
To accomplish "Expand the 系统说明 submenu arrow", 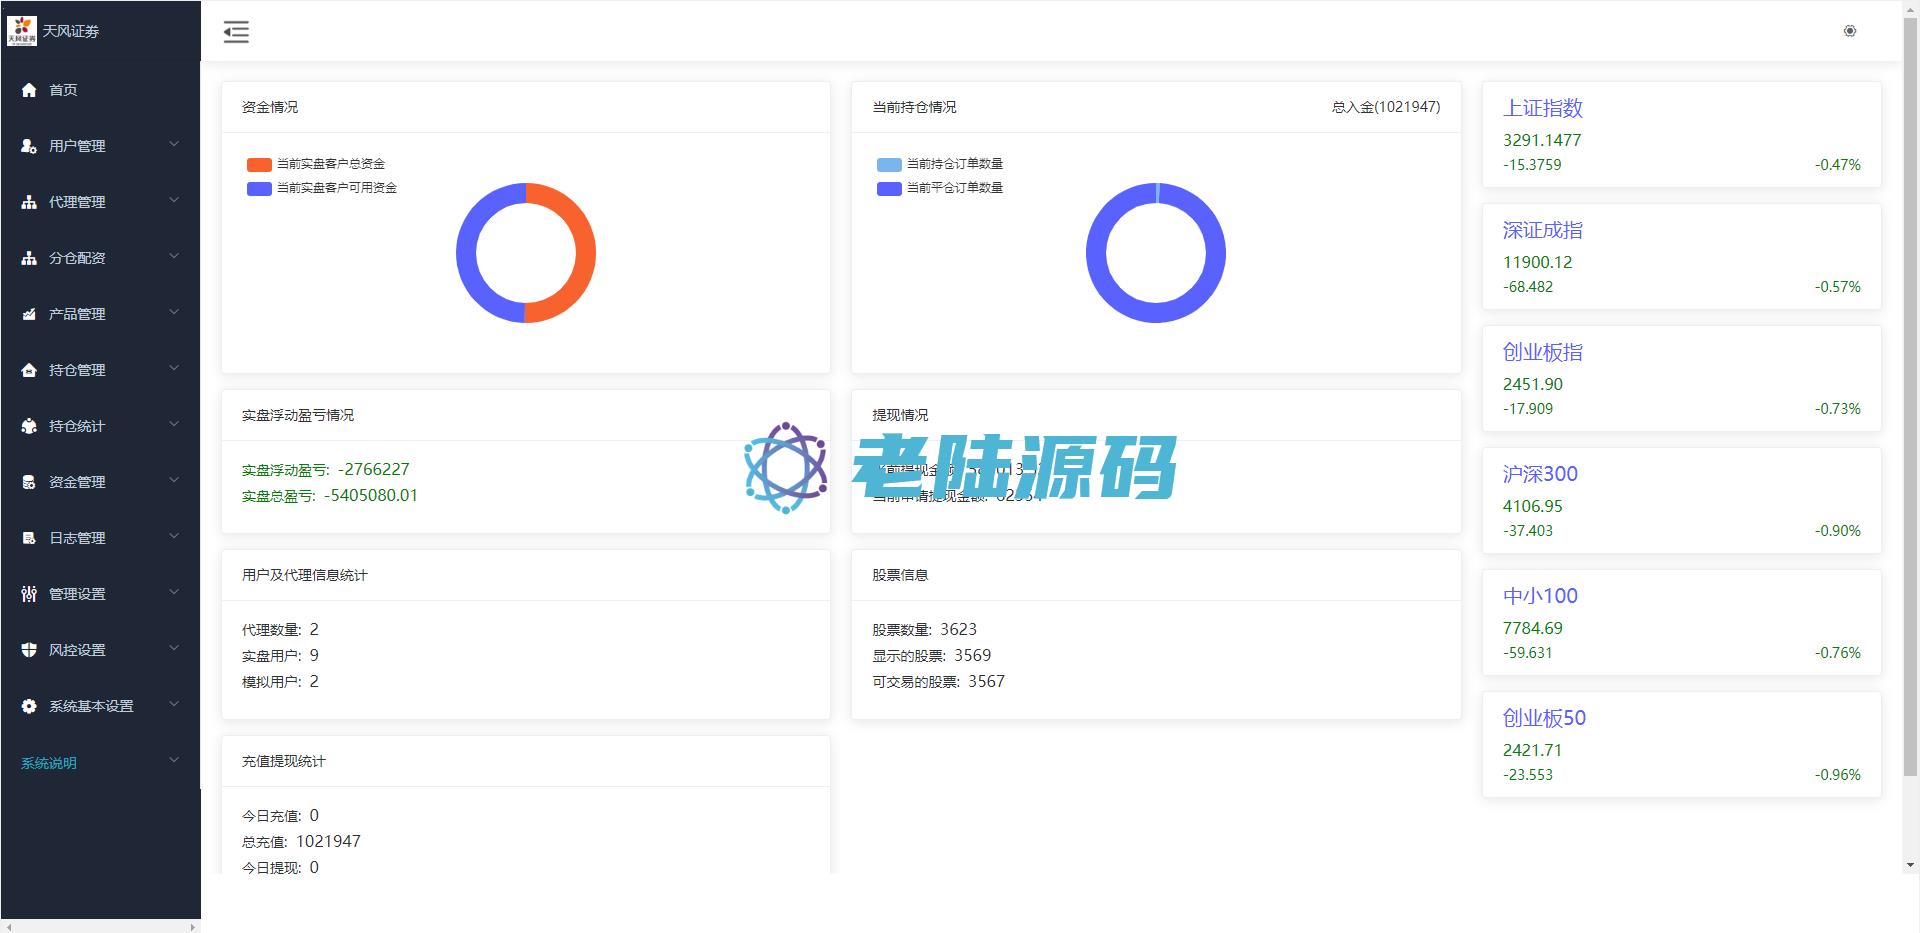I will [x=174, y=761].
